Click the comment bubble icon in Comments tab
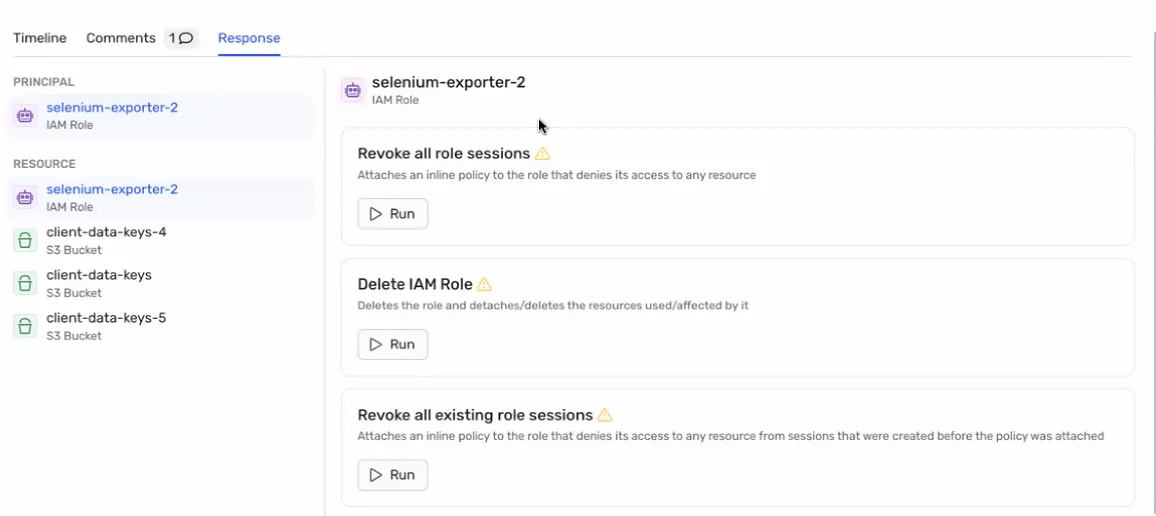The width and height of the screenshot is (1156, 516). 186,38
